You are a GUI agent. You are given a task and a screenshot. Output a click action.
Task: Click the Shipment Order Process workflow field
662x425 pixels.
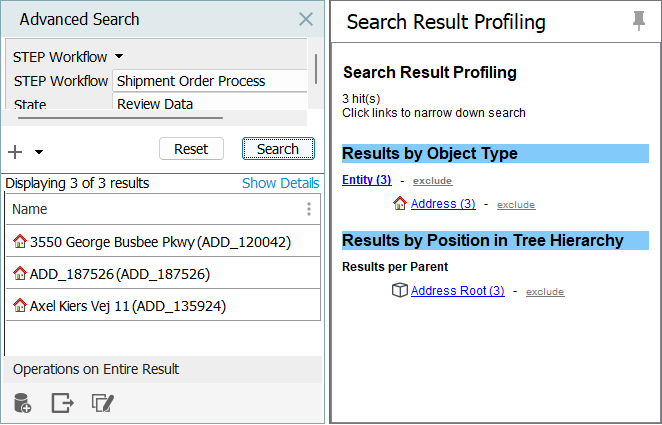[x=195, y=81]
